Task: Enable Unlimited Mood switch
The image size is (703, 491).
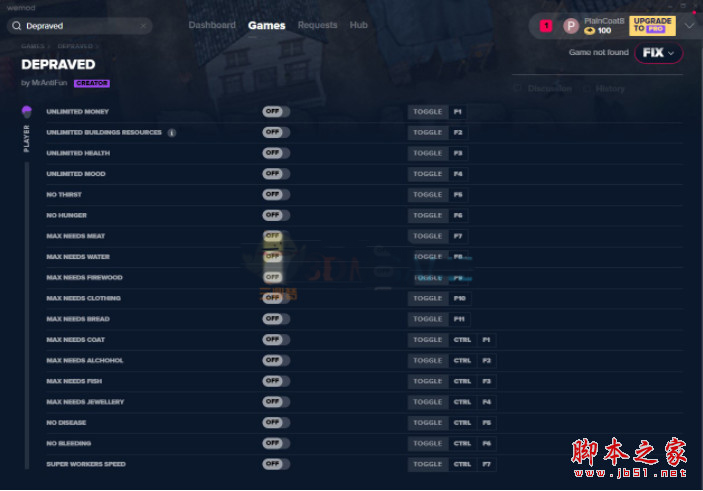Action: [276, 174]
